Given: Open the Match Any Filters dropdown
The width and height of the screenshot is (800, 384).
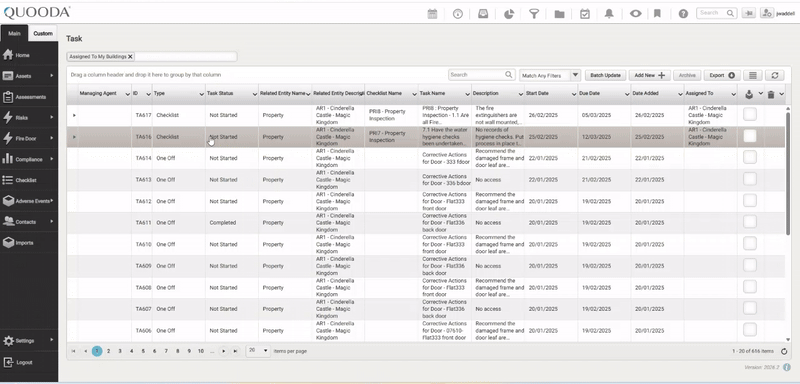Looking at the screenshot, I should 550,75.
